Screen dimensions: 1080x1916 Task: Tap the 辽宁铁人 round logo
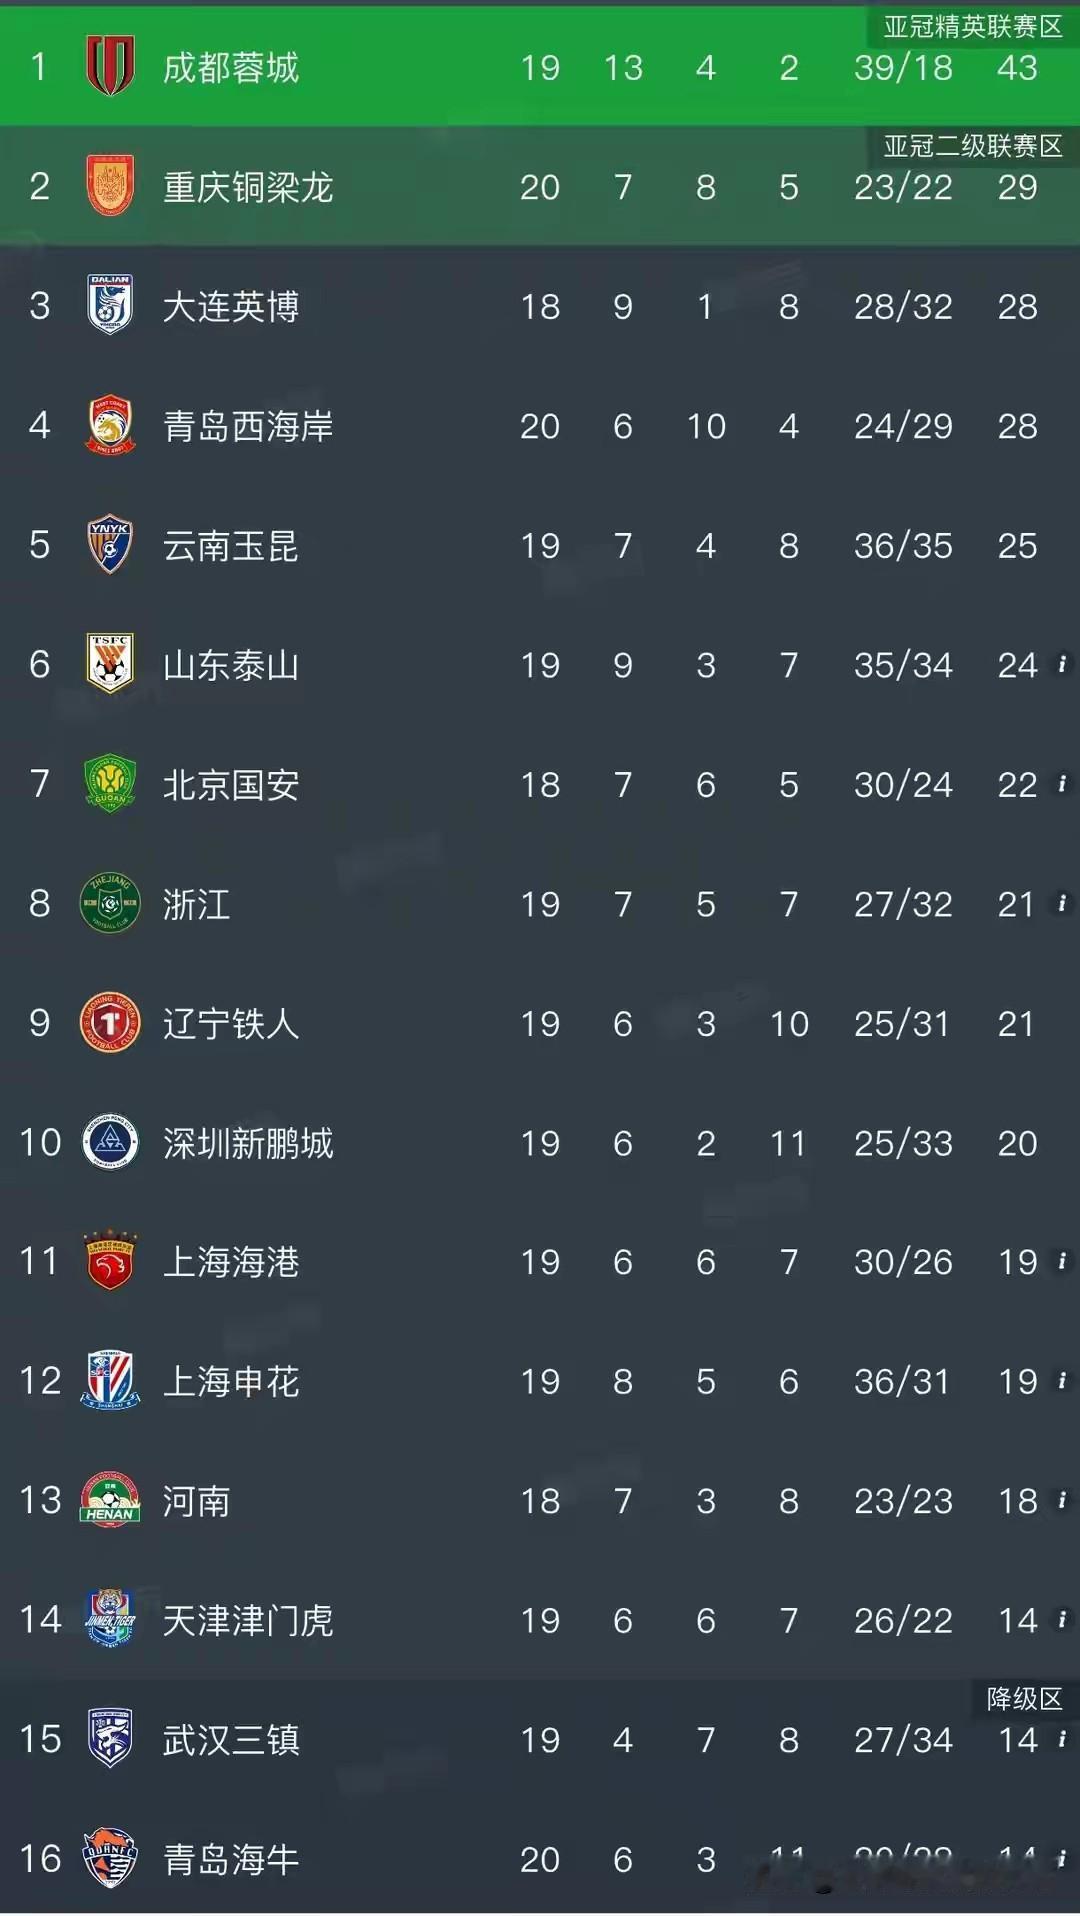click(x=110, y=1023)
